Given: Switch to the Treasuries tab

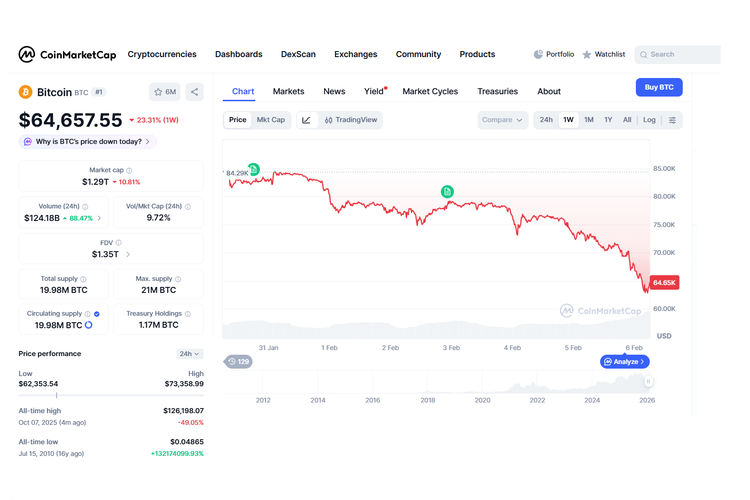Looking at the screenshot, I should [497, 91].
